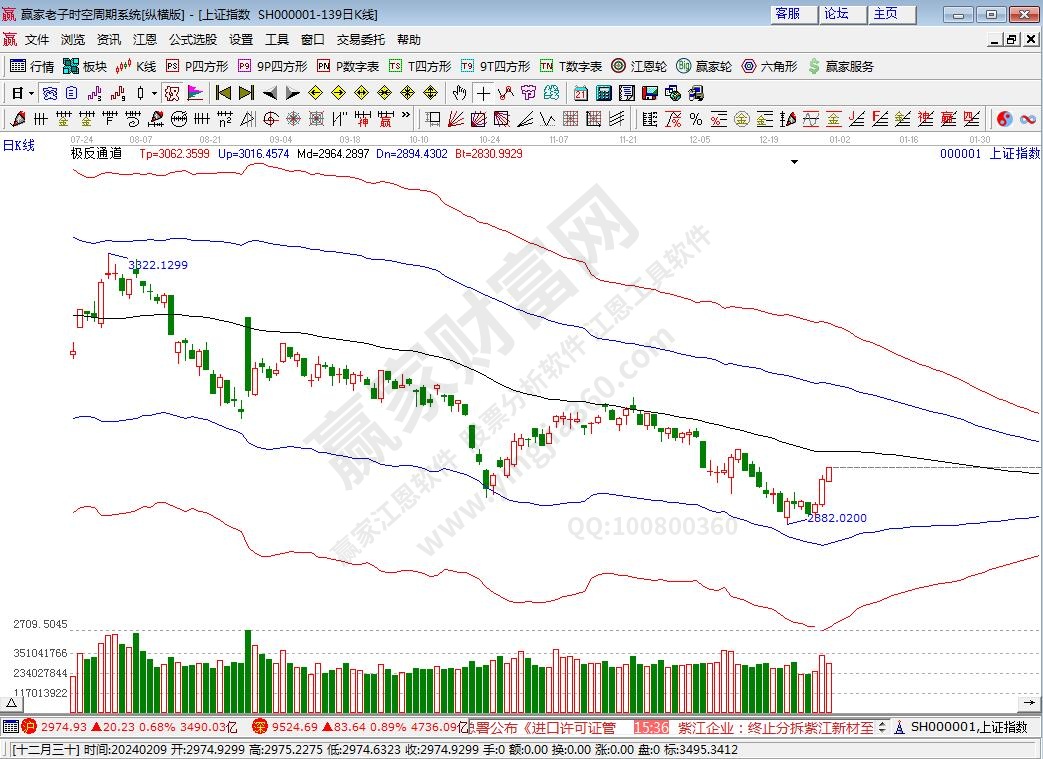Click the 客服 button in title bar

click(x=788, y=13)
